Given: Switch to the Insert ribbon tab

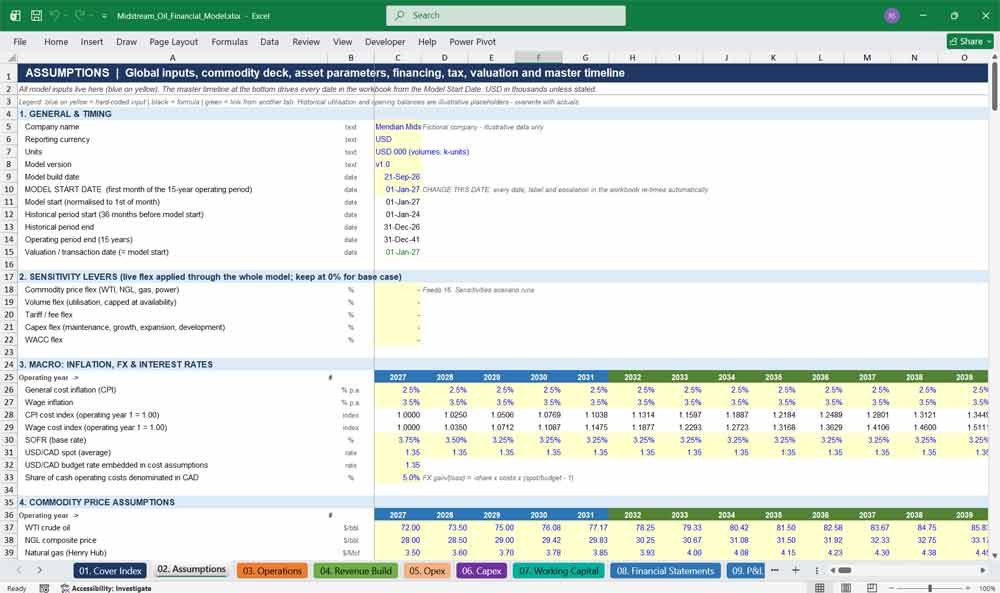Looking at the screenshot, I should pos(92,41).
